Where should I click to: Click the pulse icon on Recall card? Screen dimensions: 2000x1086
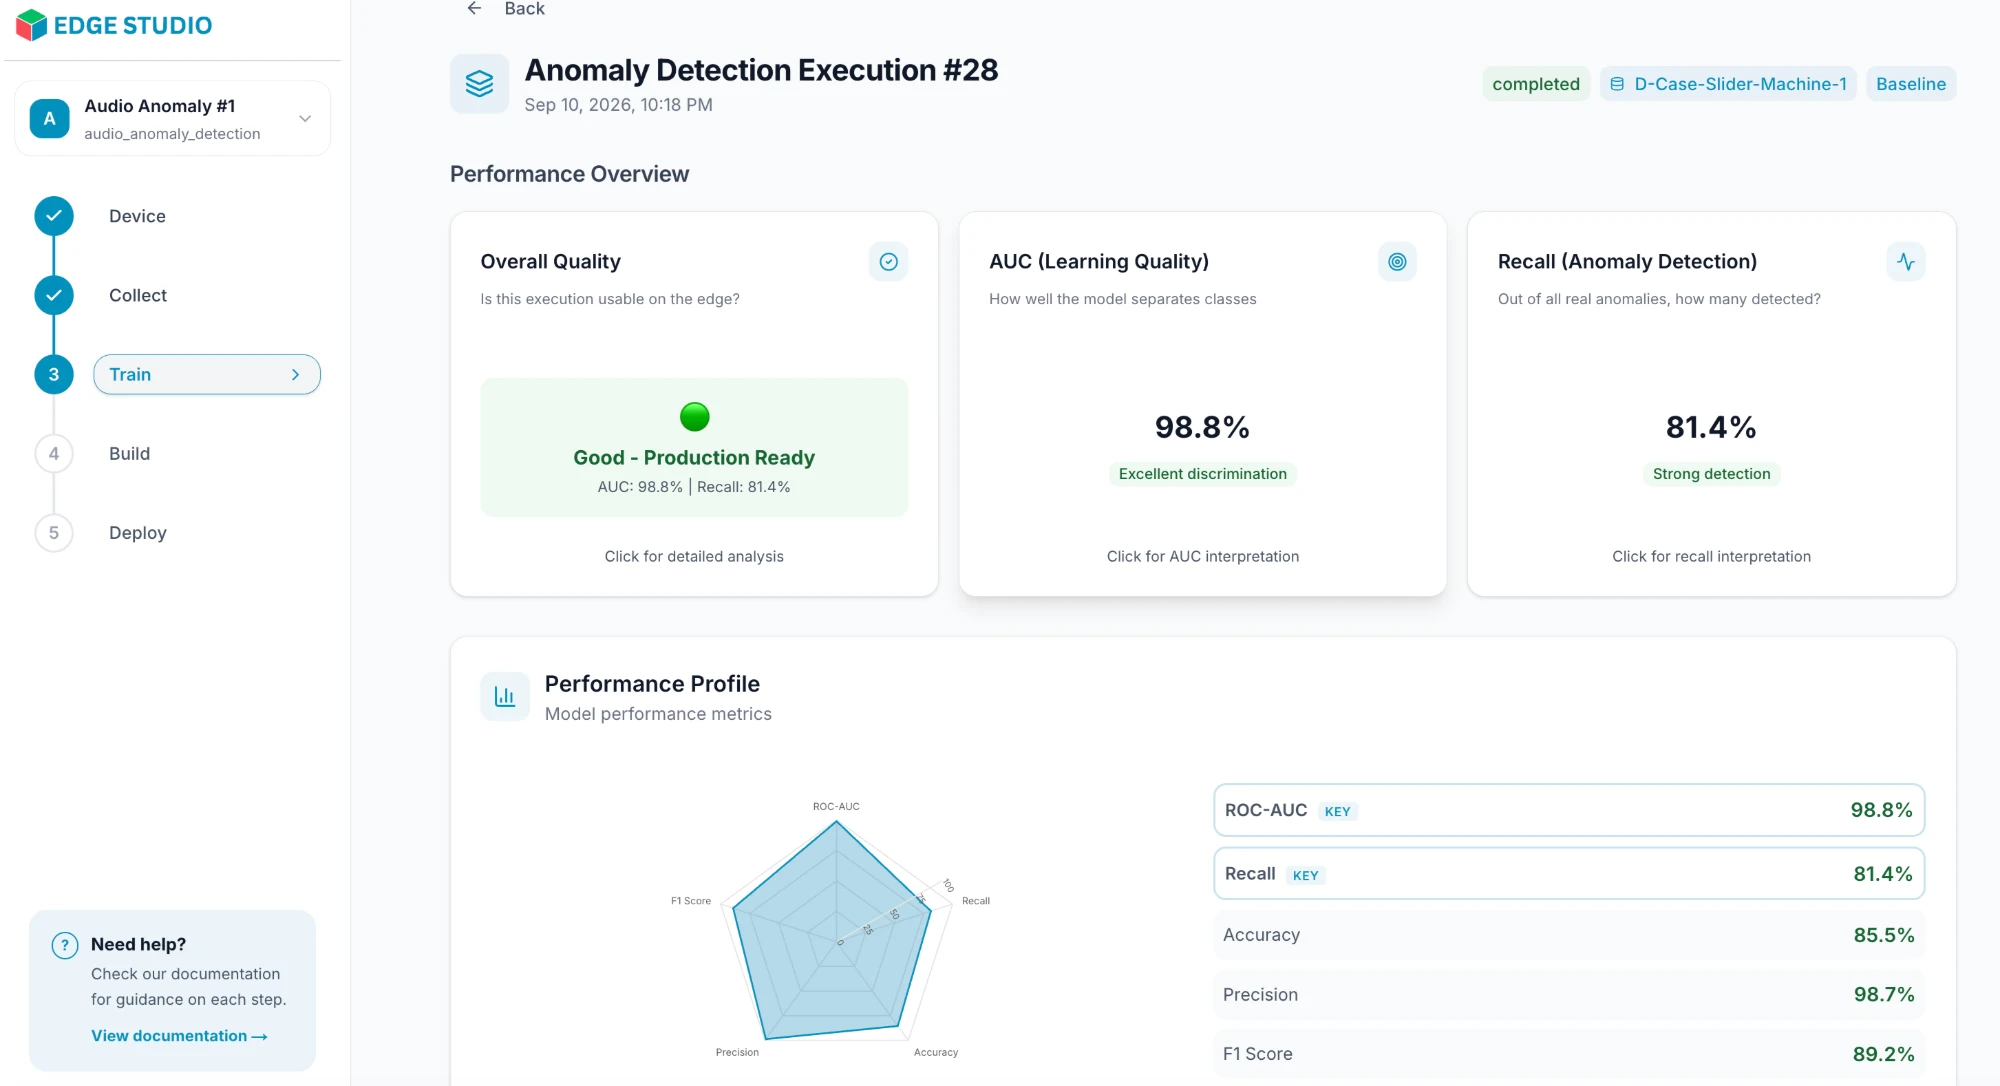pos(1906,262)
